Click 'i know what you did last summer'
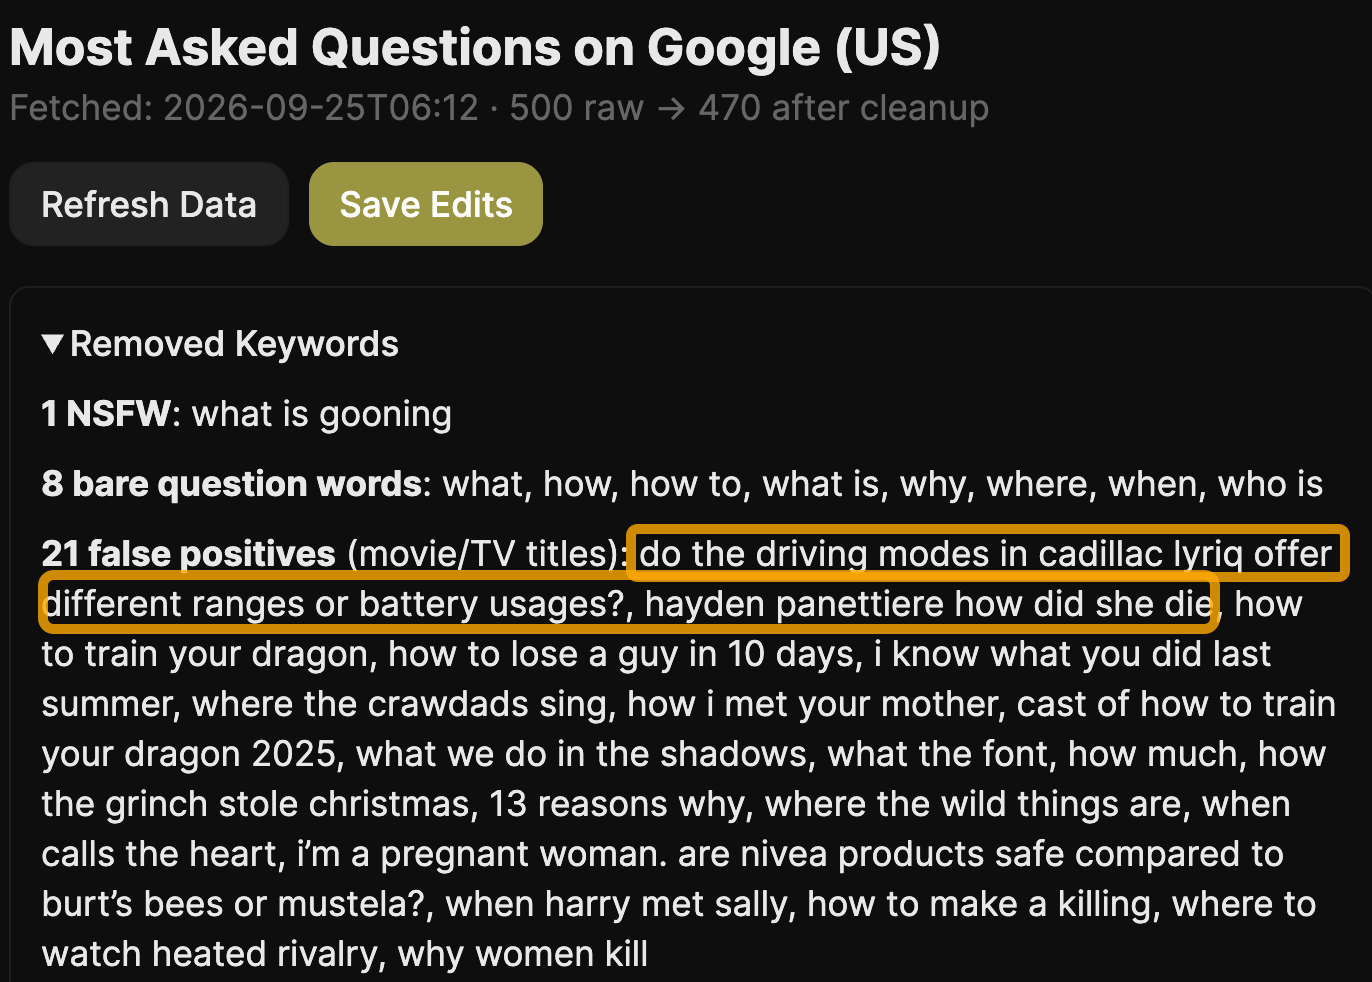This screenshot has height=982, width=1372. coord(656,679)
